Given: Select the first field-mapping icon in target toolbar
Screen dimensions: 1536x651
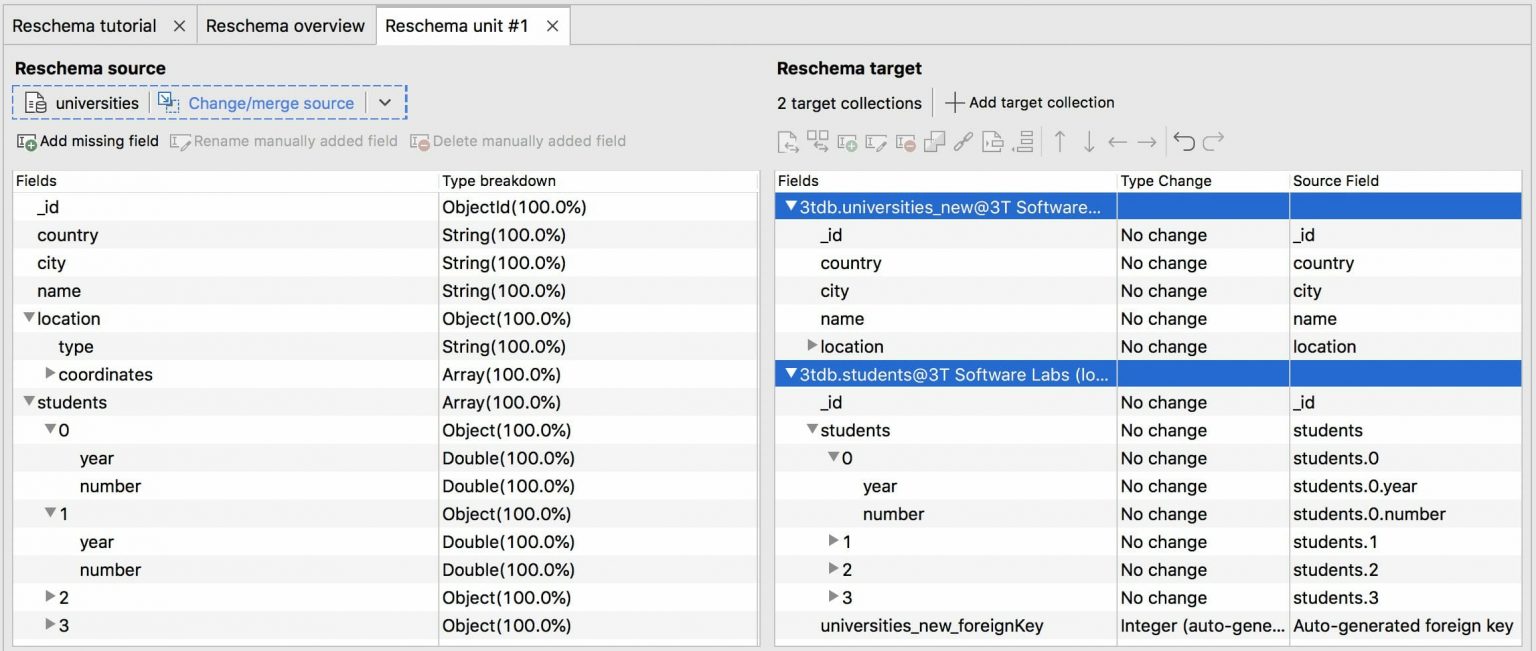Looking at the screenshot, I should click(x=787, y=141).
